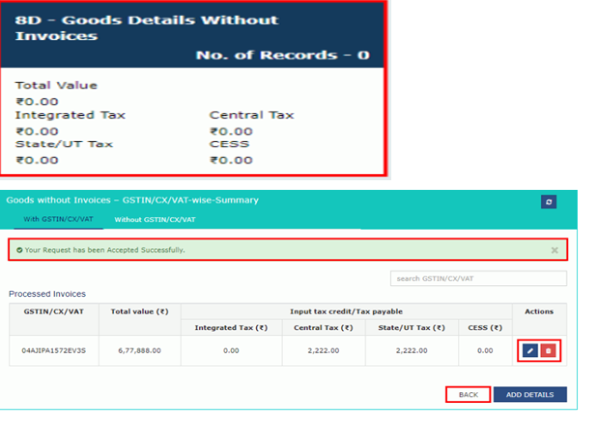Image resolution: width=600 pixels, height=431 pixels.
Task: Click the pencil edit icon in Actions
Action: (x=530, y=351)
